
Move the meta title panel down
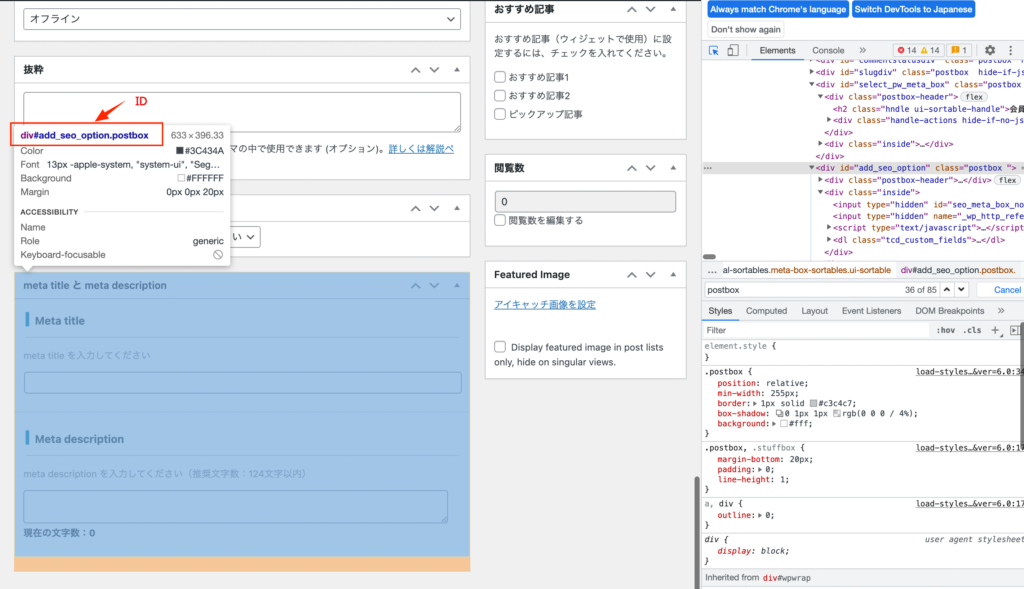pos(434,285)
